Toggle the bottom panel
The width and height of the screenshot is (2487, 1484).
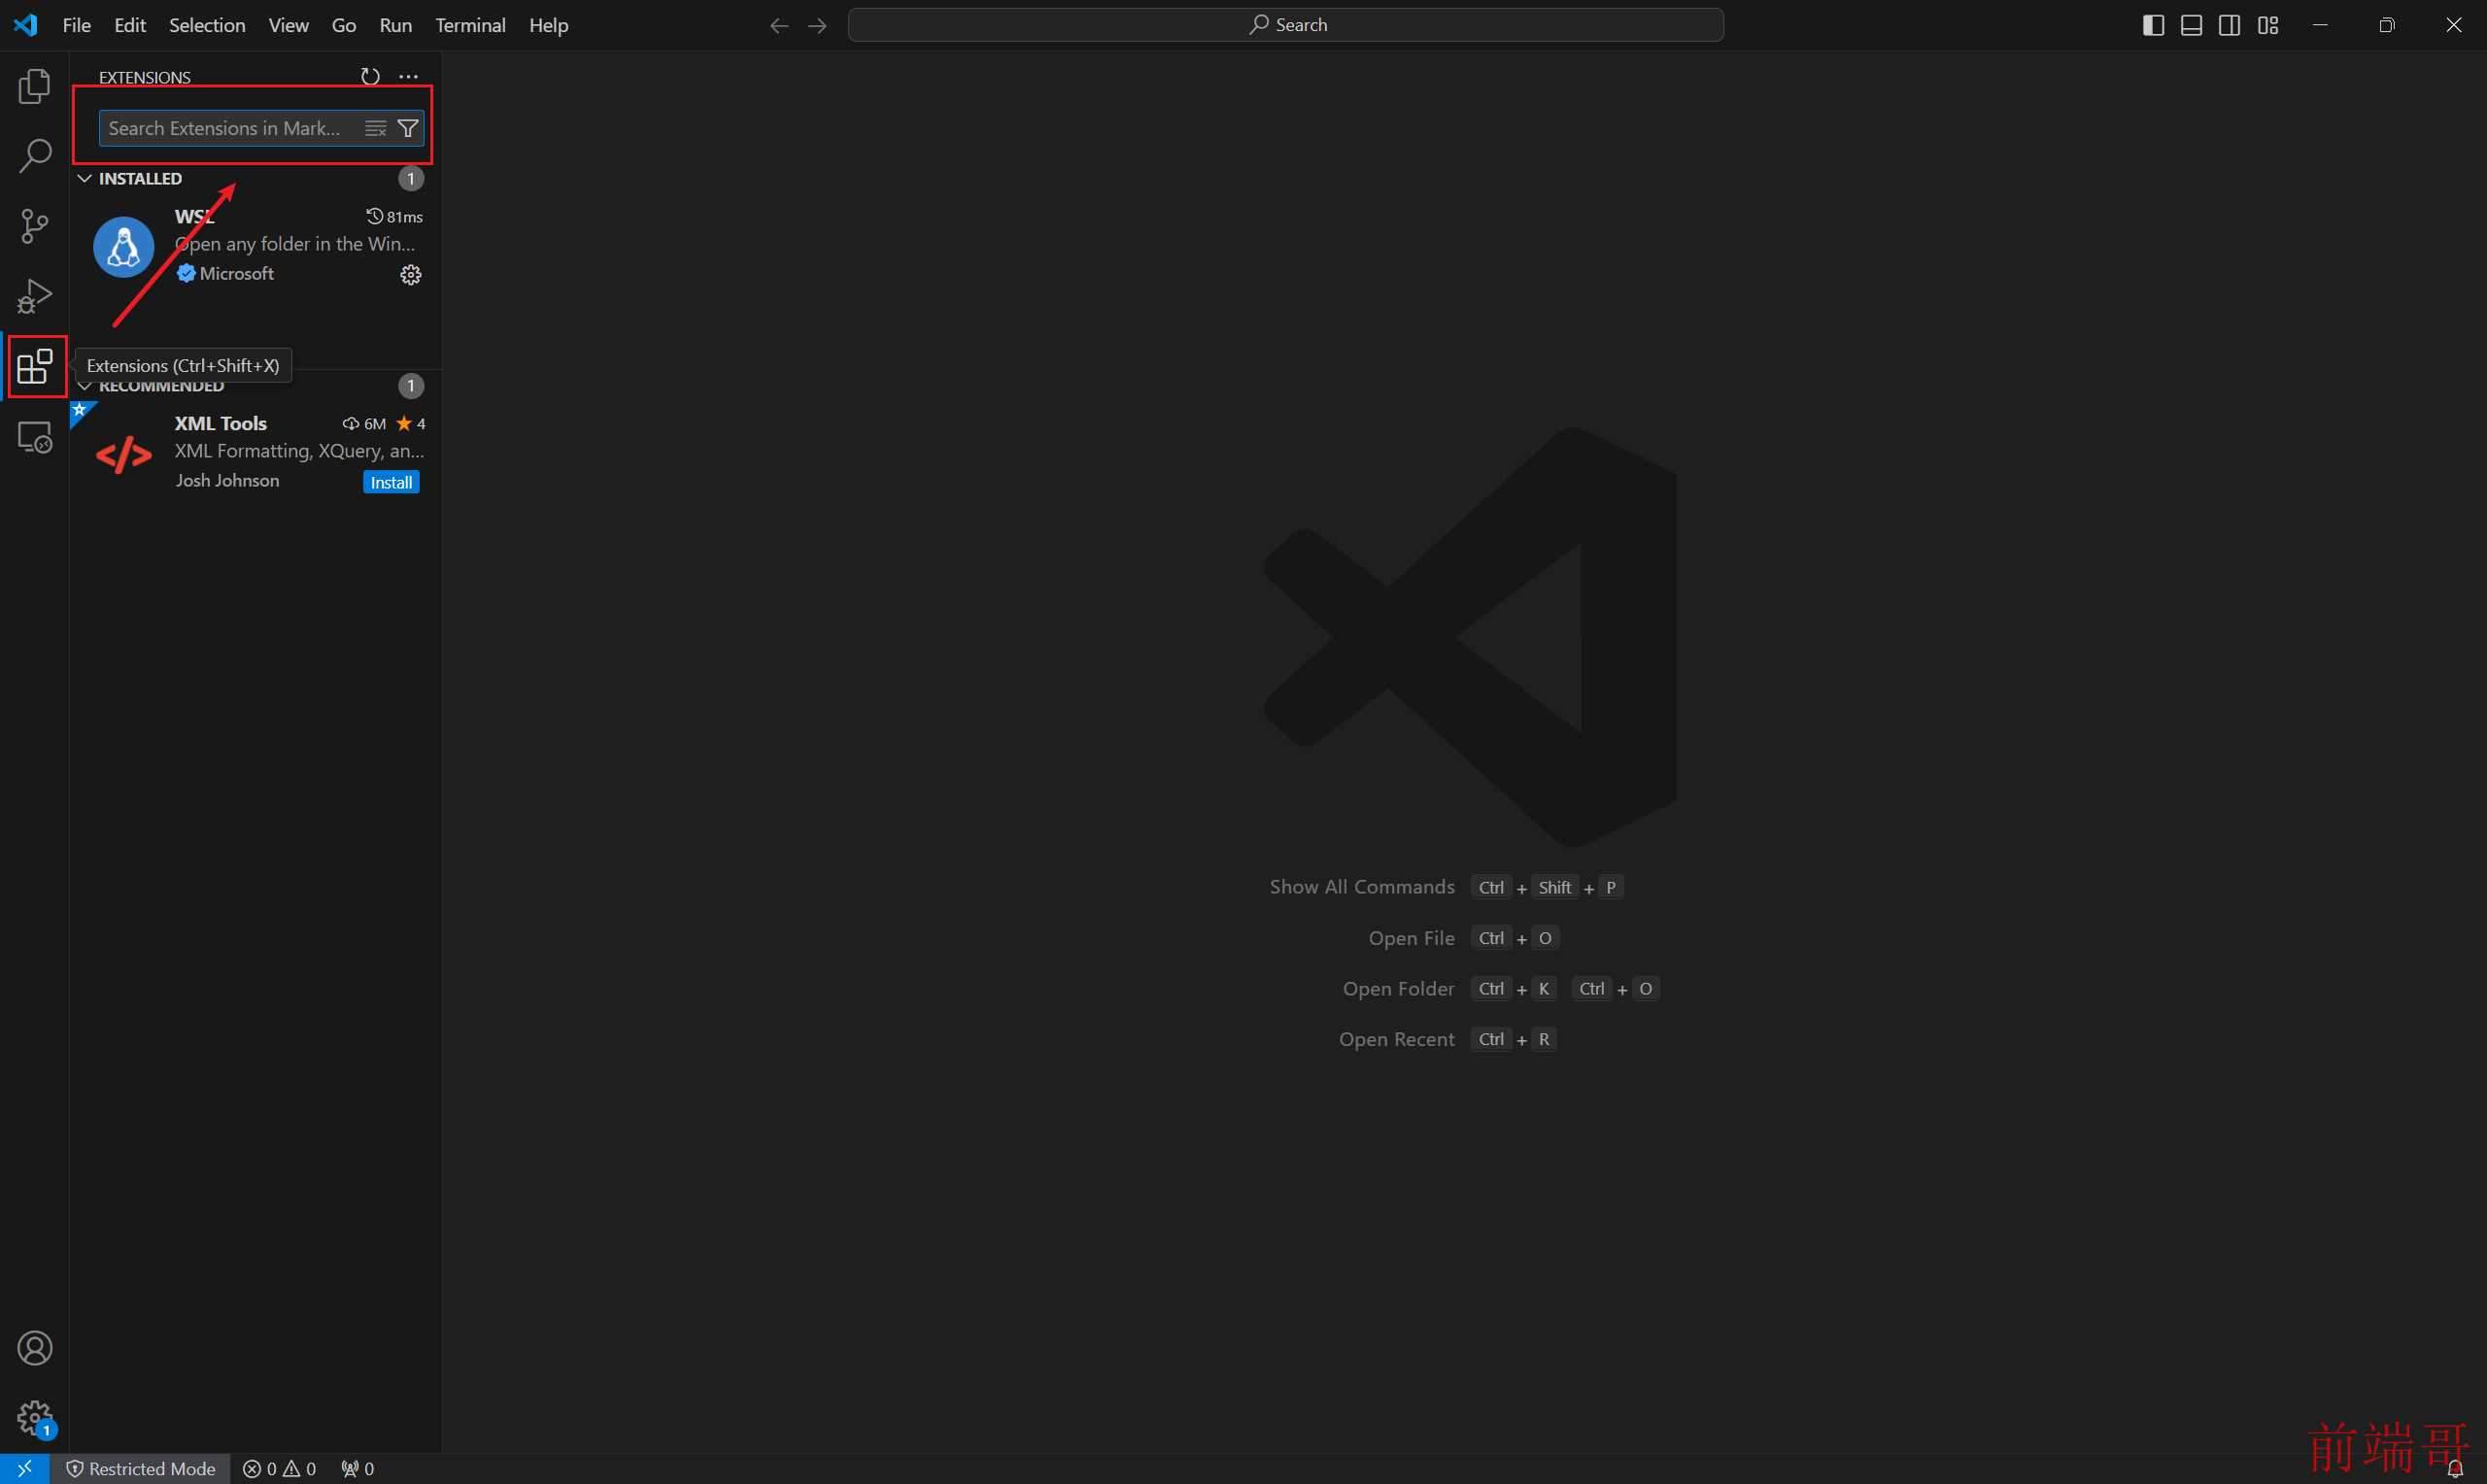coord(2191,25)
